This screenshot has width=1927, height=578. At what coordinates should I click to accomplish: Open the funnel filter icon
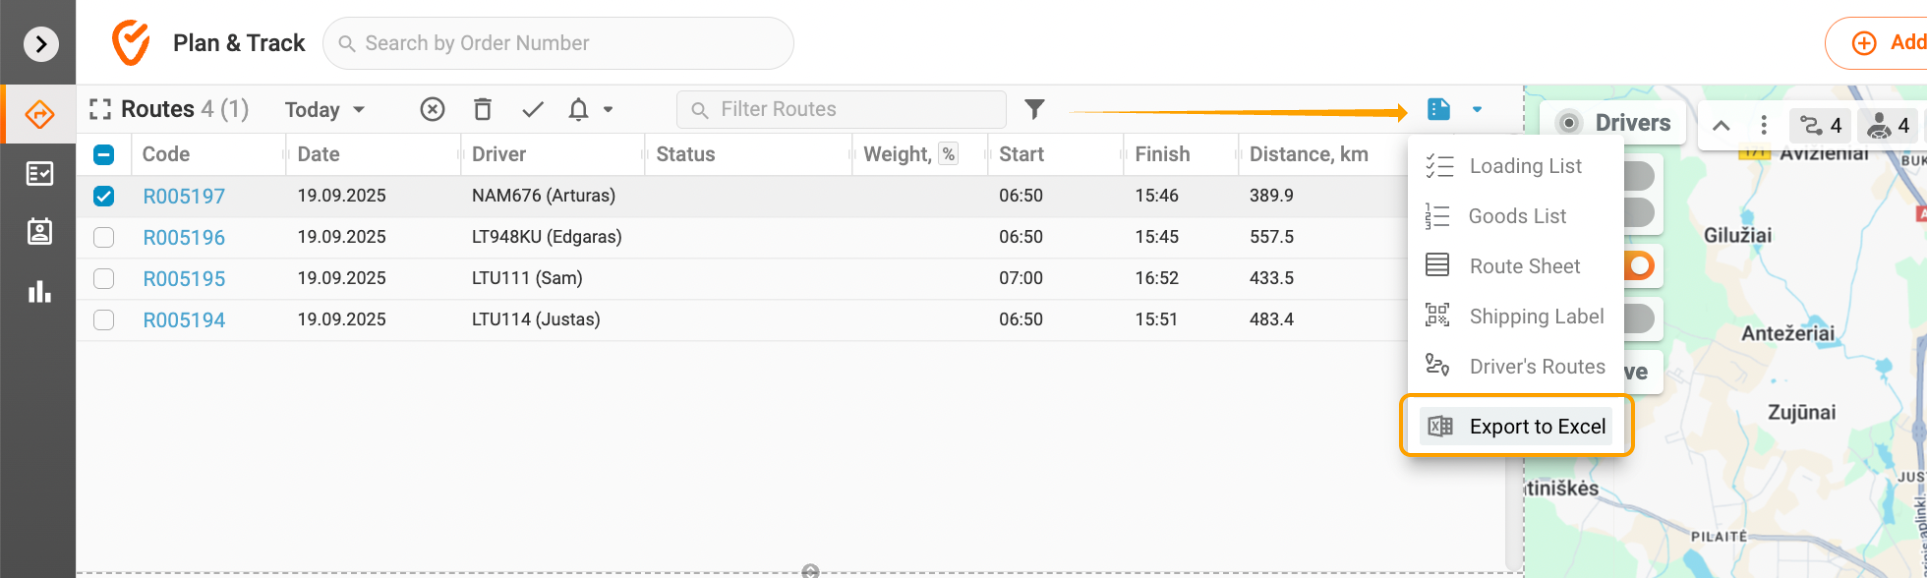[x=1034, y=109]
